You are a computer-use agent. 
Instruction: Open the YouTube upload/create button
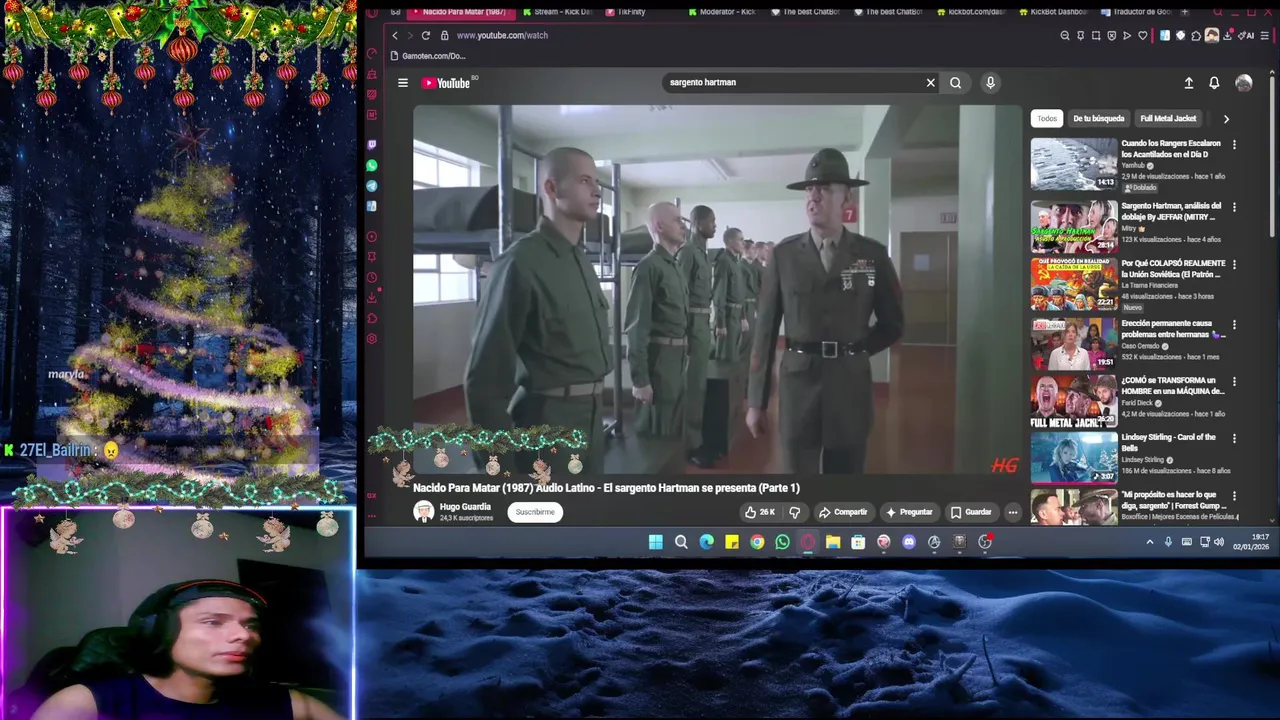[x=1188, y=83]
